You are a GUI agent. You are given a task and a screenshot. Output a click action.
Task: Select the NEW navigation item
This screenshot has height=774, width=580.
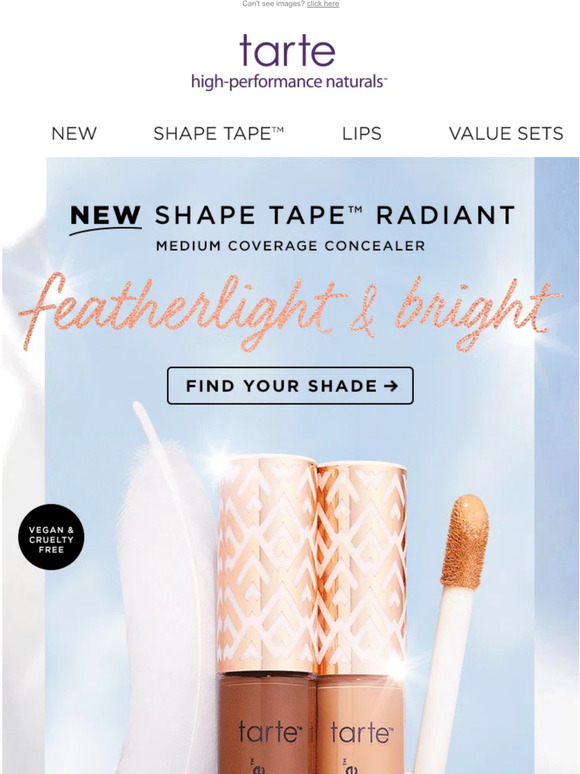(74, 133)
